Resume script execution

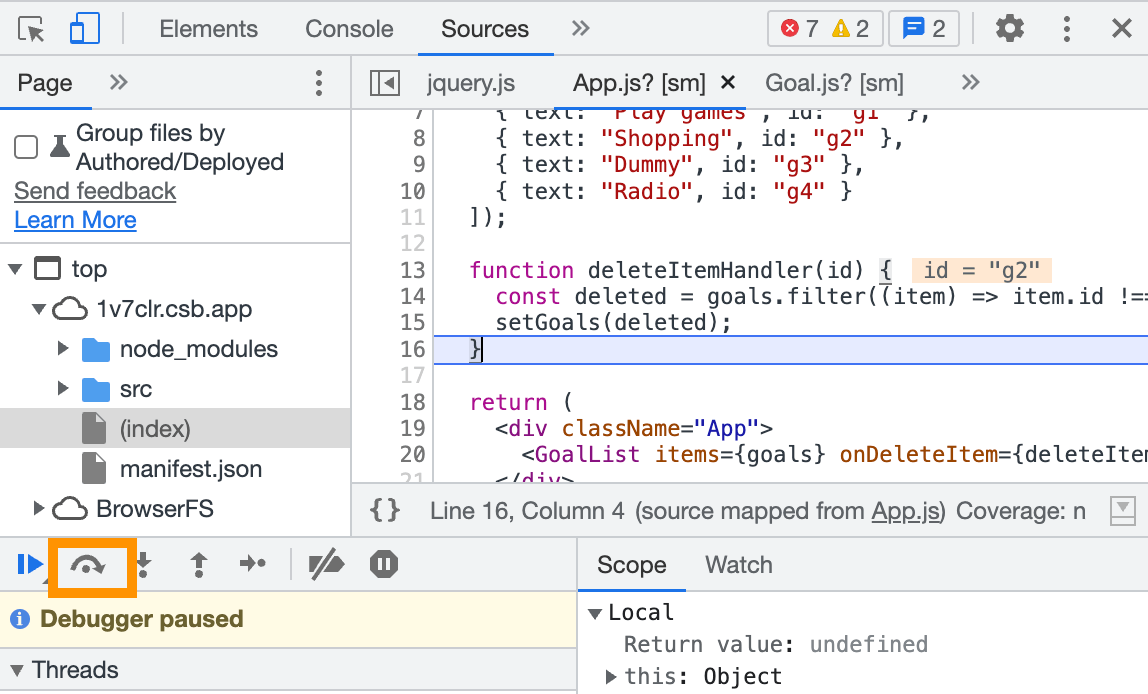pyautogui.click(x=29, y=564)
